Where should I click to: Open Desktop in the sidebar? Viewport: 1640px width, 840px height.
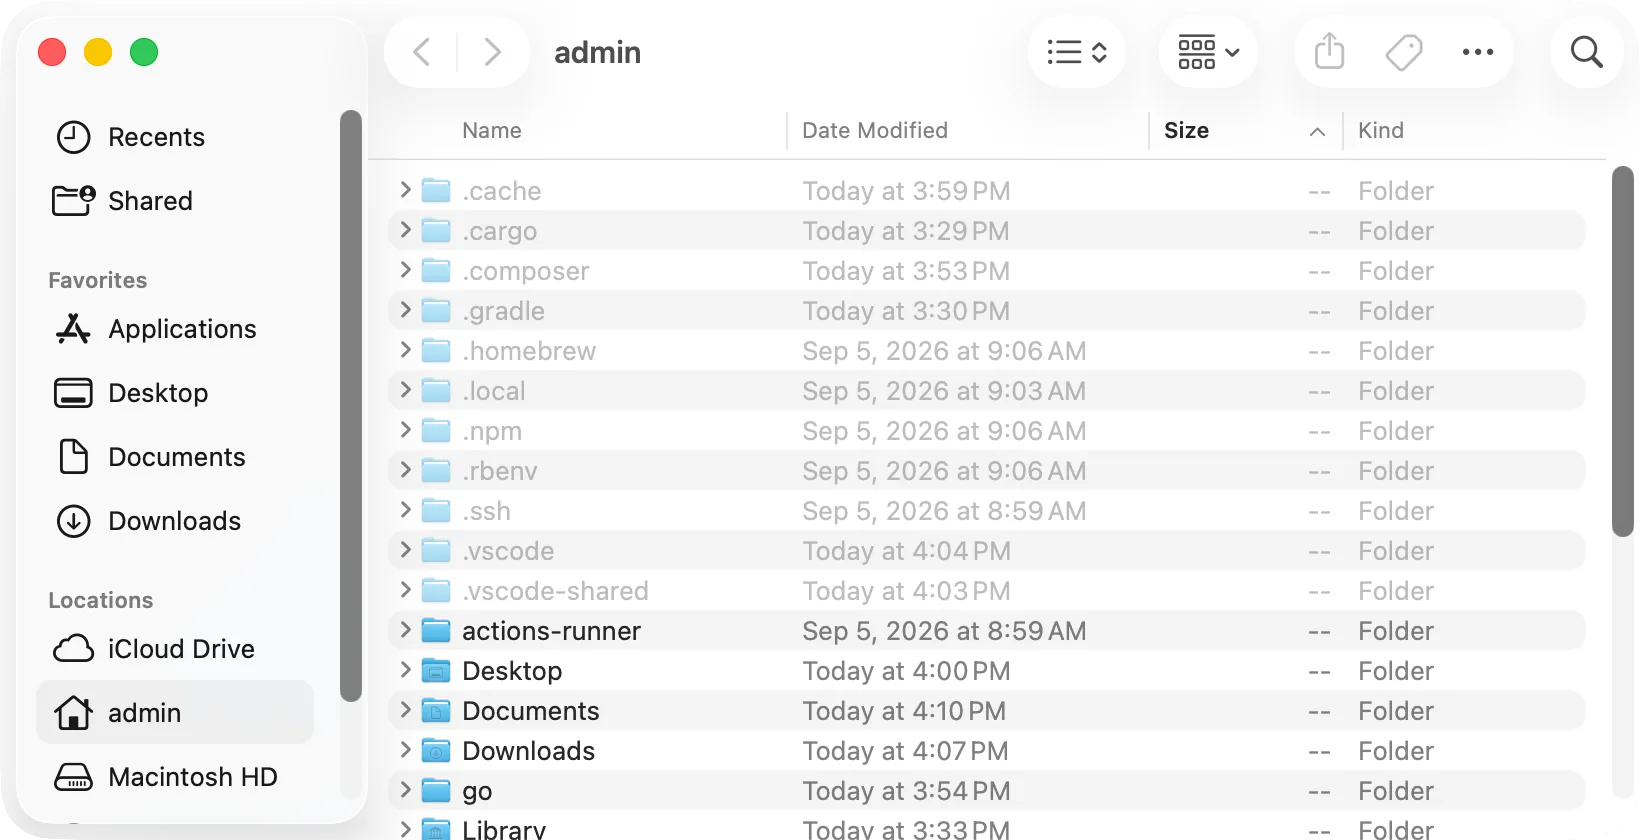tap(175, 393)
